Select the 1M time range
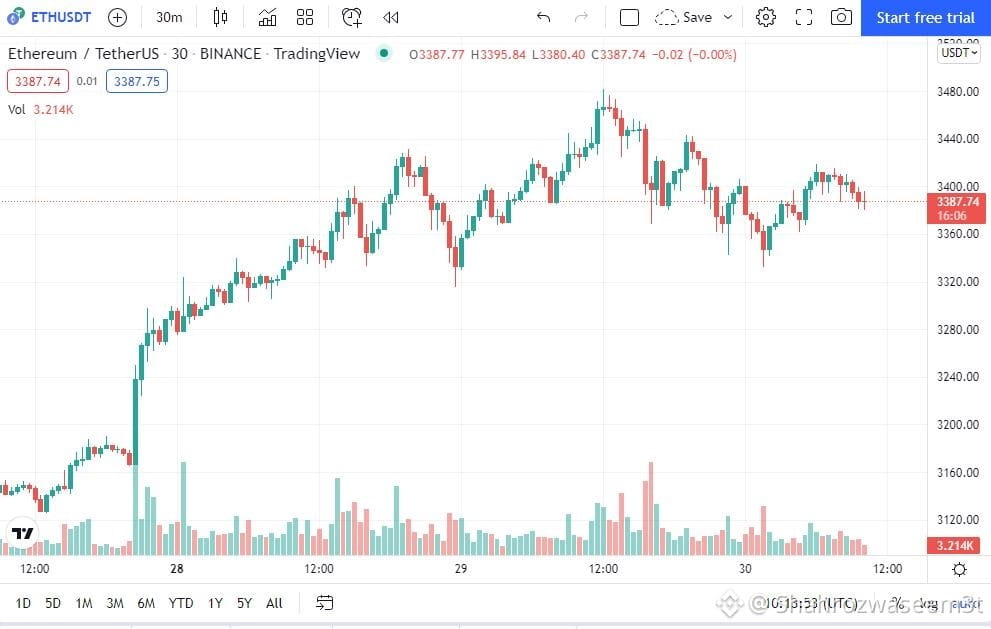The width and height of the screenshot is (991, 629). pyautogui.click(x=83, y=603)
